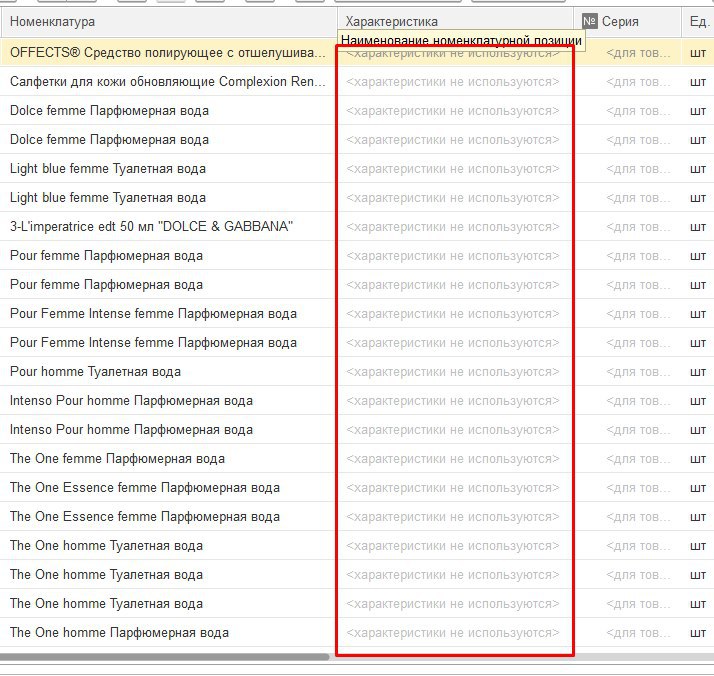The image size is (714, 676).
Task: Click шт unit cell in the Салфетки row
Action: [698, 82]
